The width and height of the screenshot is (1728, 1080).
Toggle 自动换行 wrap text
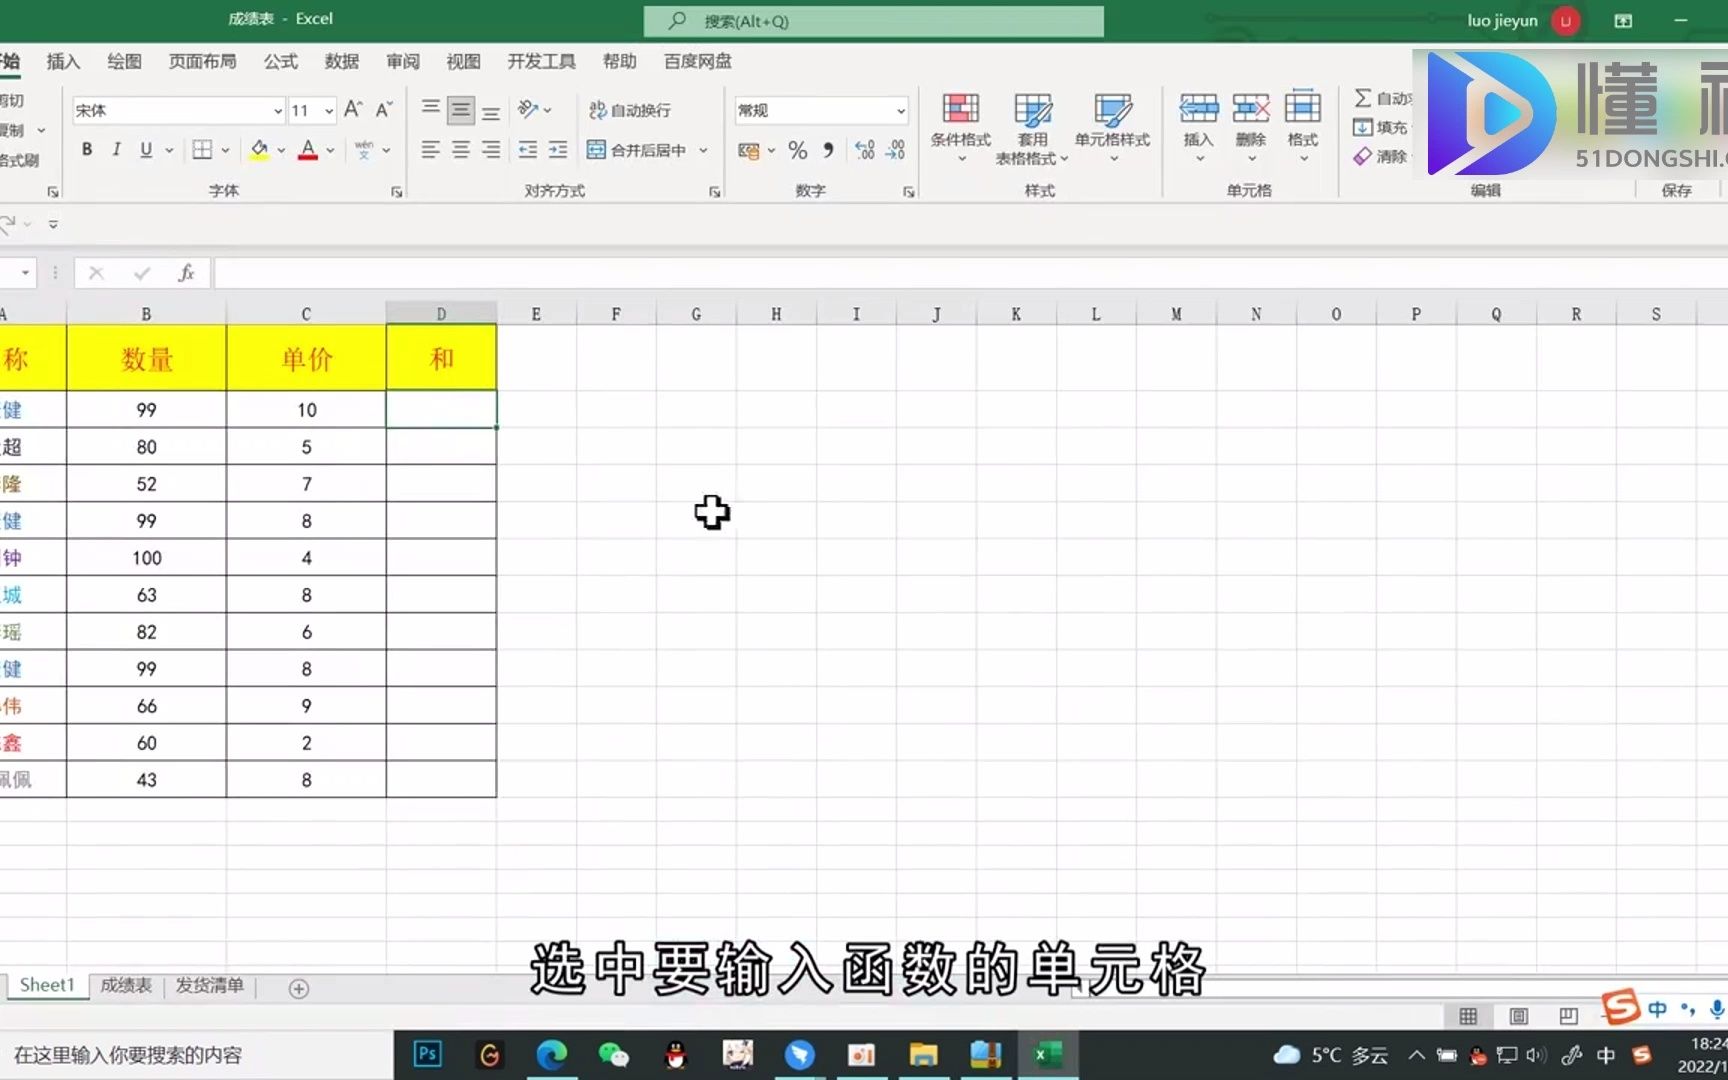coord(630,110)
